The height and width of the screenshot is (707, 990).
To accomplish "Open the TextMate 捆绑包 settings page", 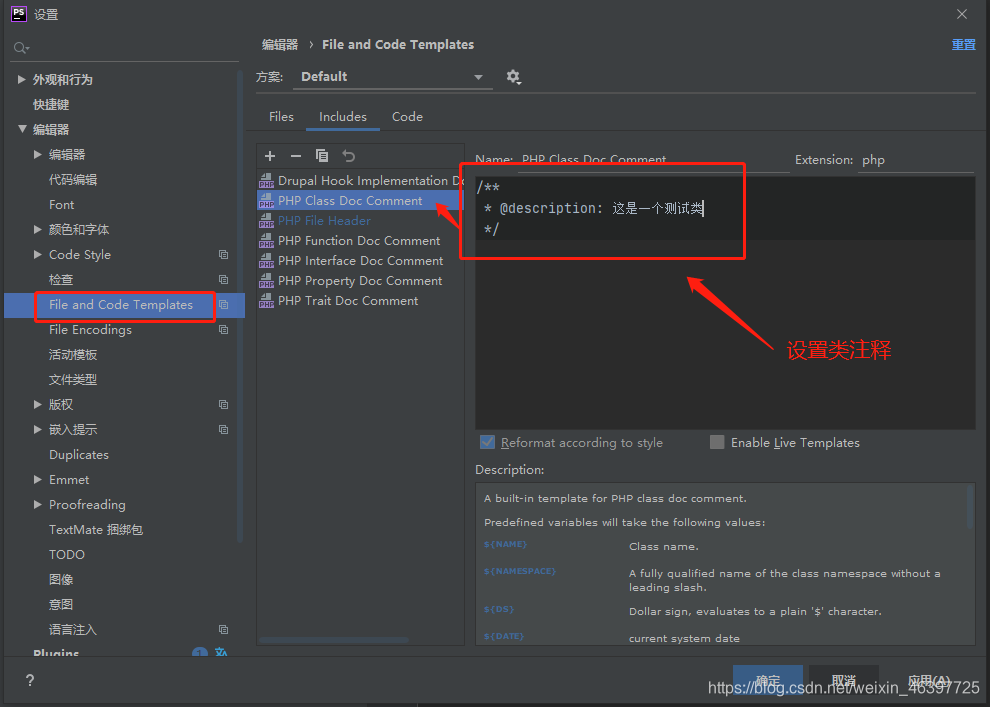I will (x=95, y=530).
